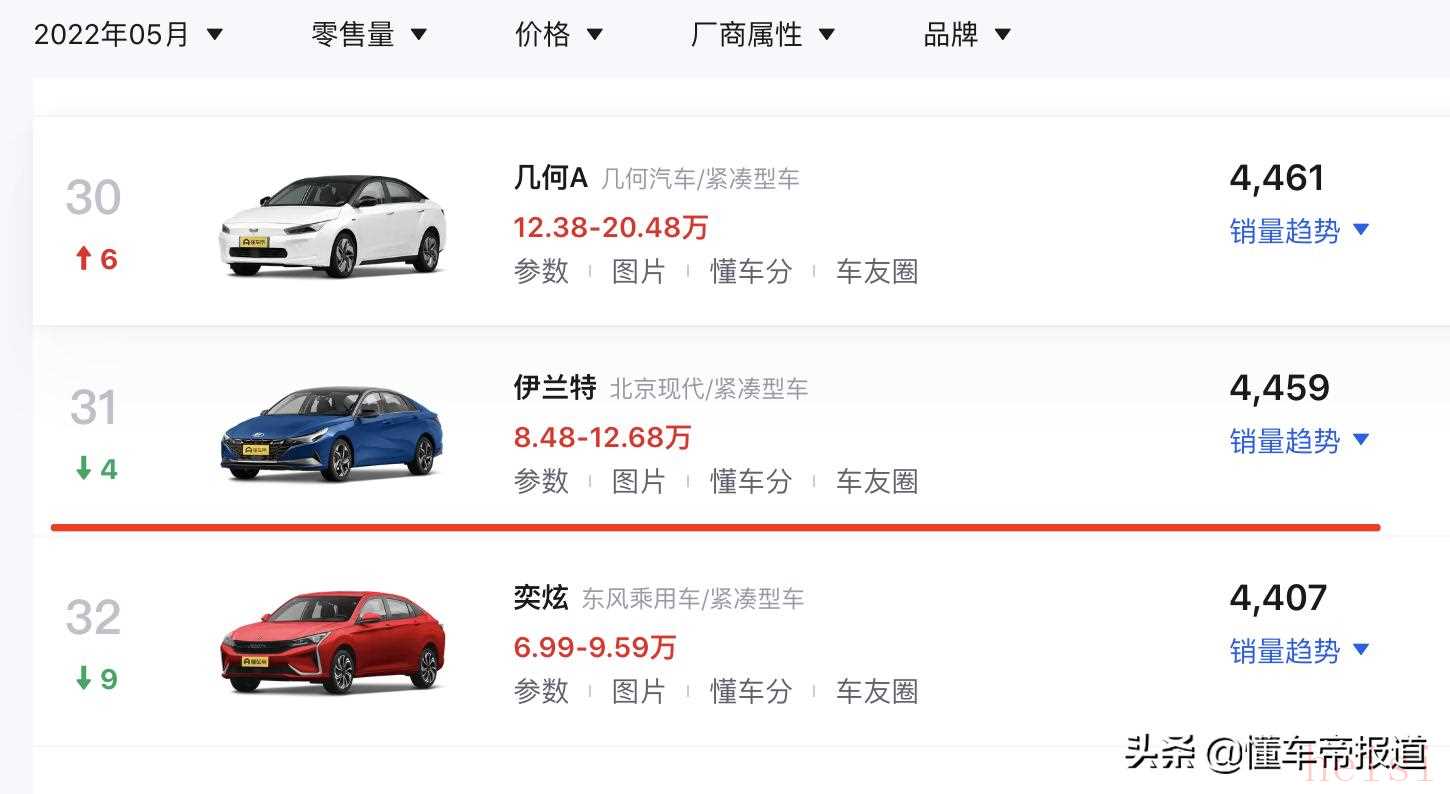Open the 几何A model title link
This screenshot has width=1450, height=794.
550,178
